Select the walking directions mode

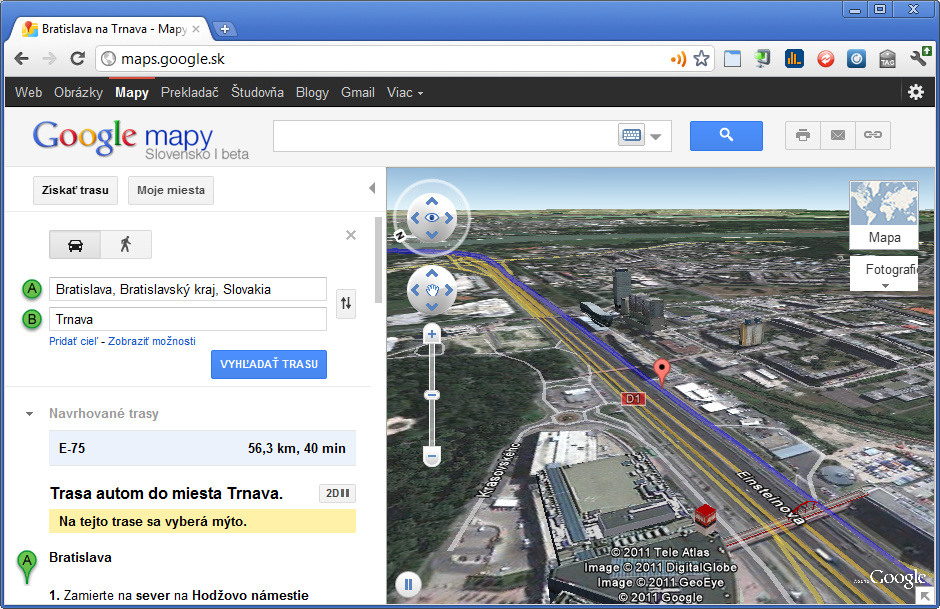pos(126,245)
